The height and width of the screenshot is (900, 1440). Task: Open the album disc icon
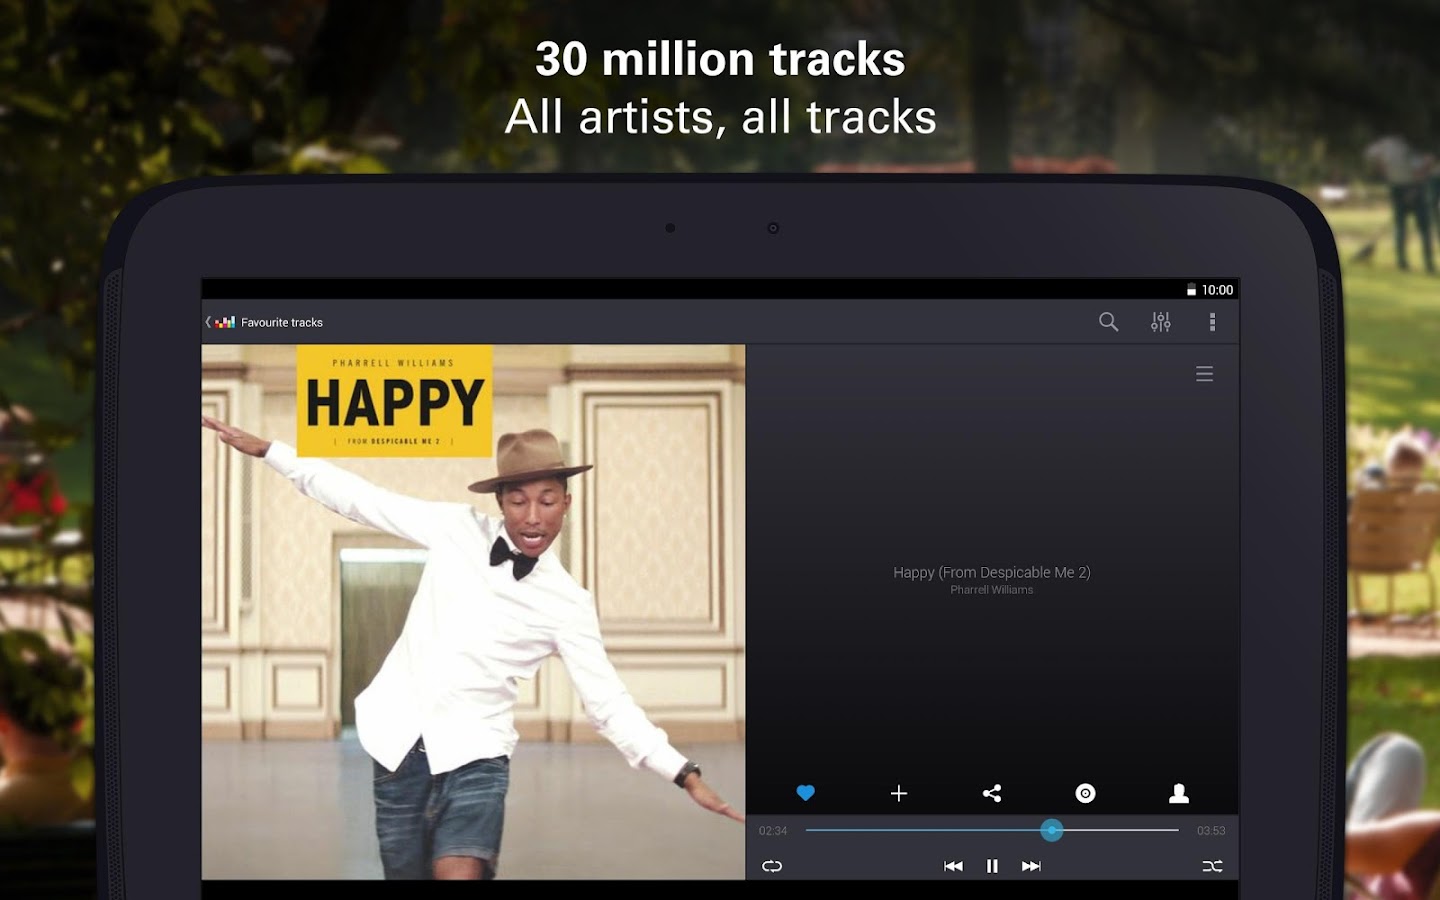(x=1085, y=793)
